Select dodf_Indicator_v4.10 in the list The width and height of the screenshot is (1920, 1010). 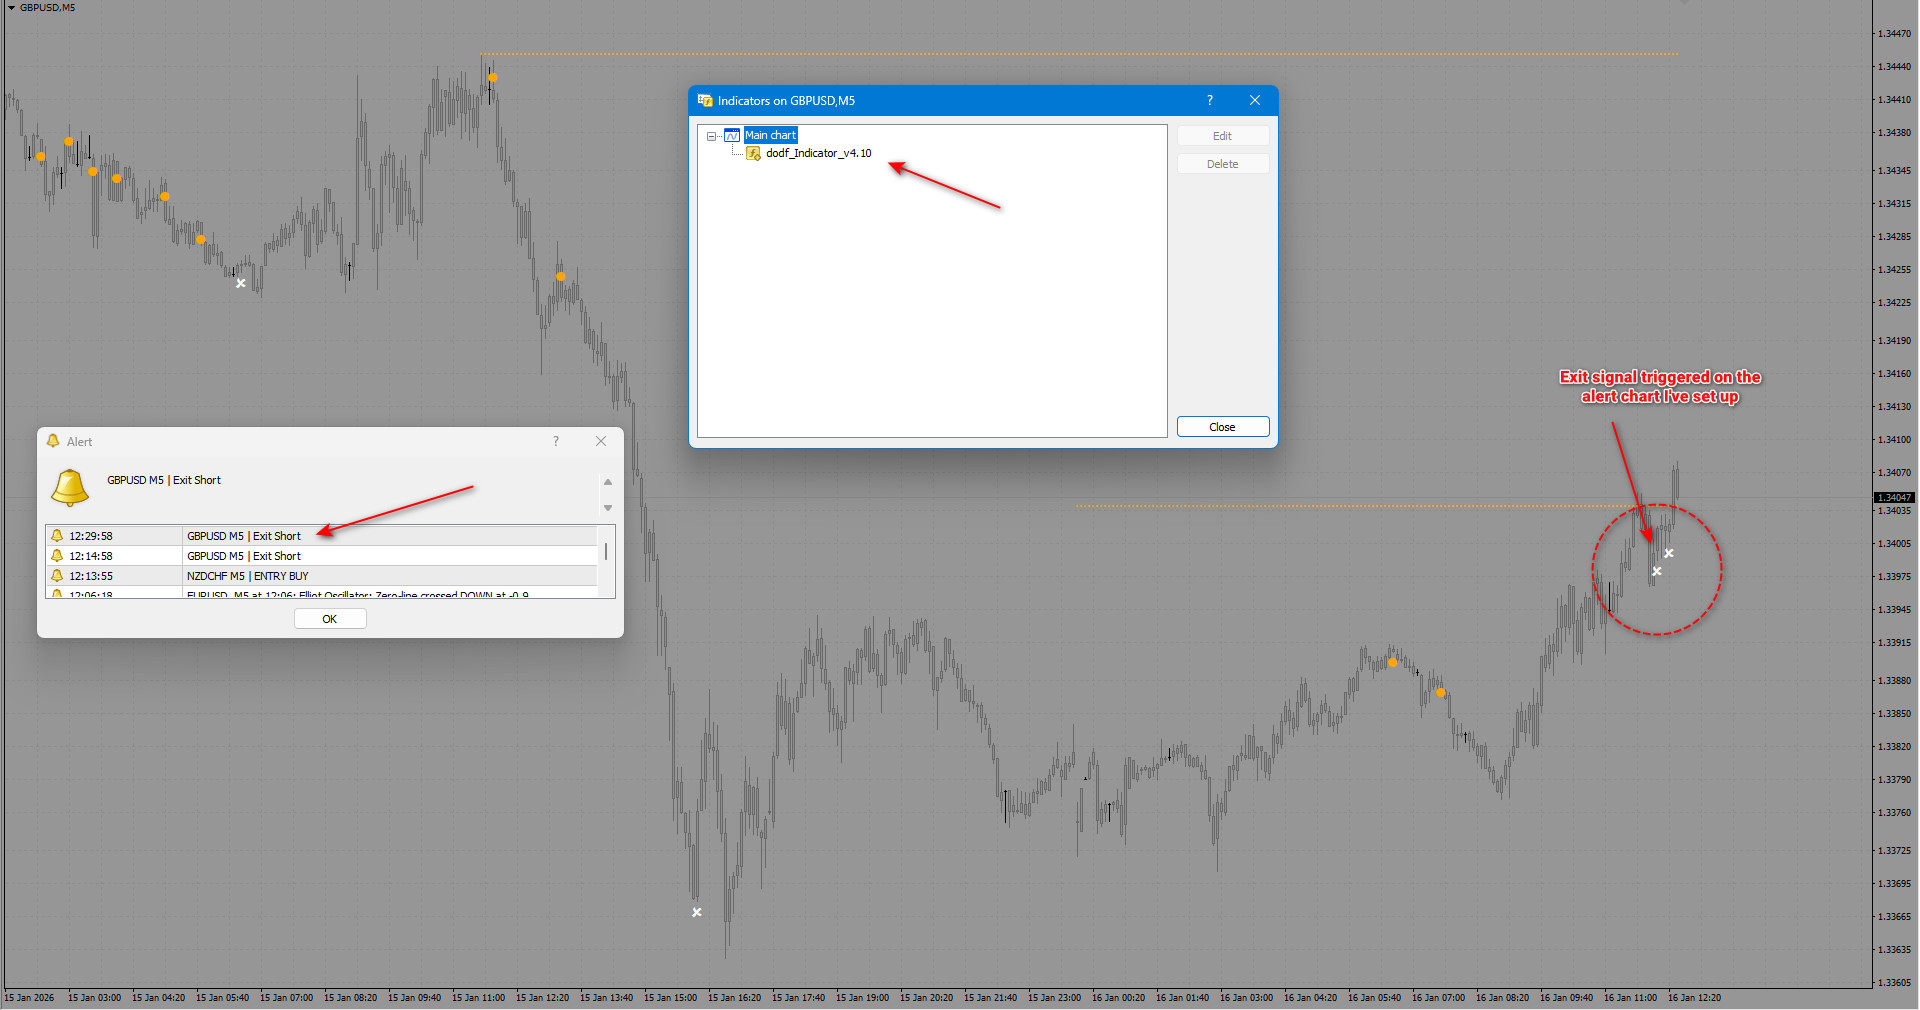(x=818, y=153)
